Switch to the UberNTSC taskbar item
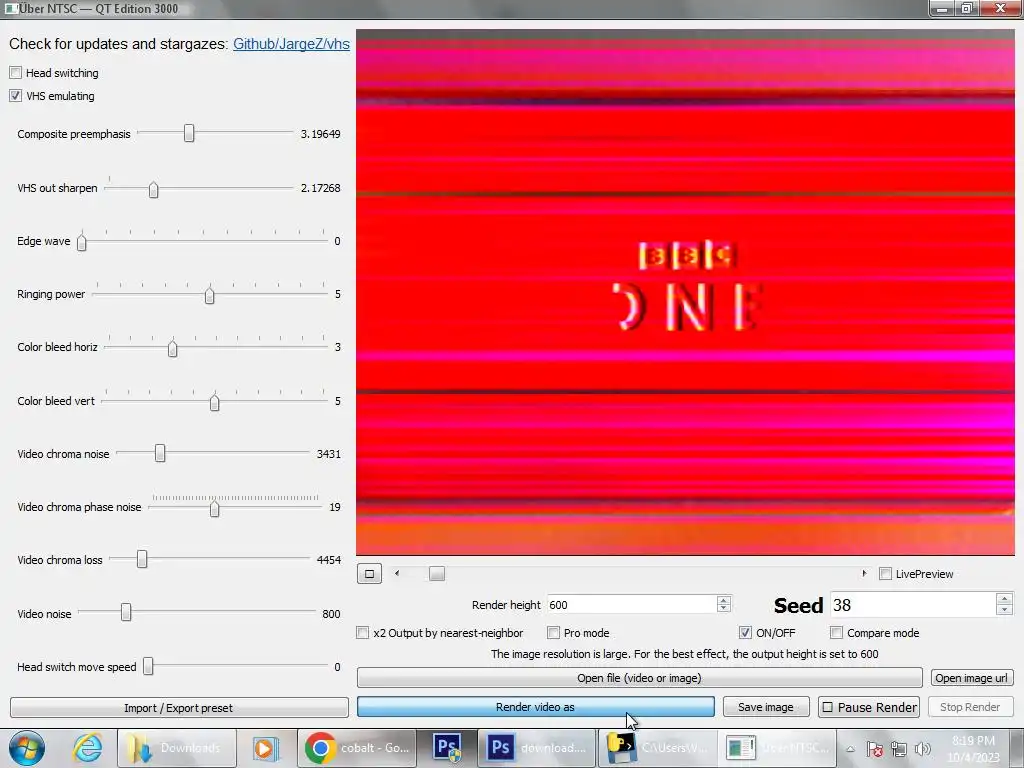 click(777, 748)
